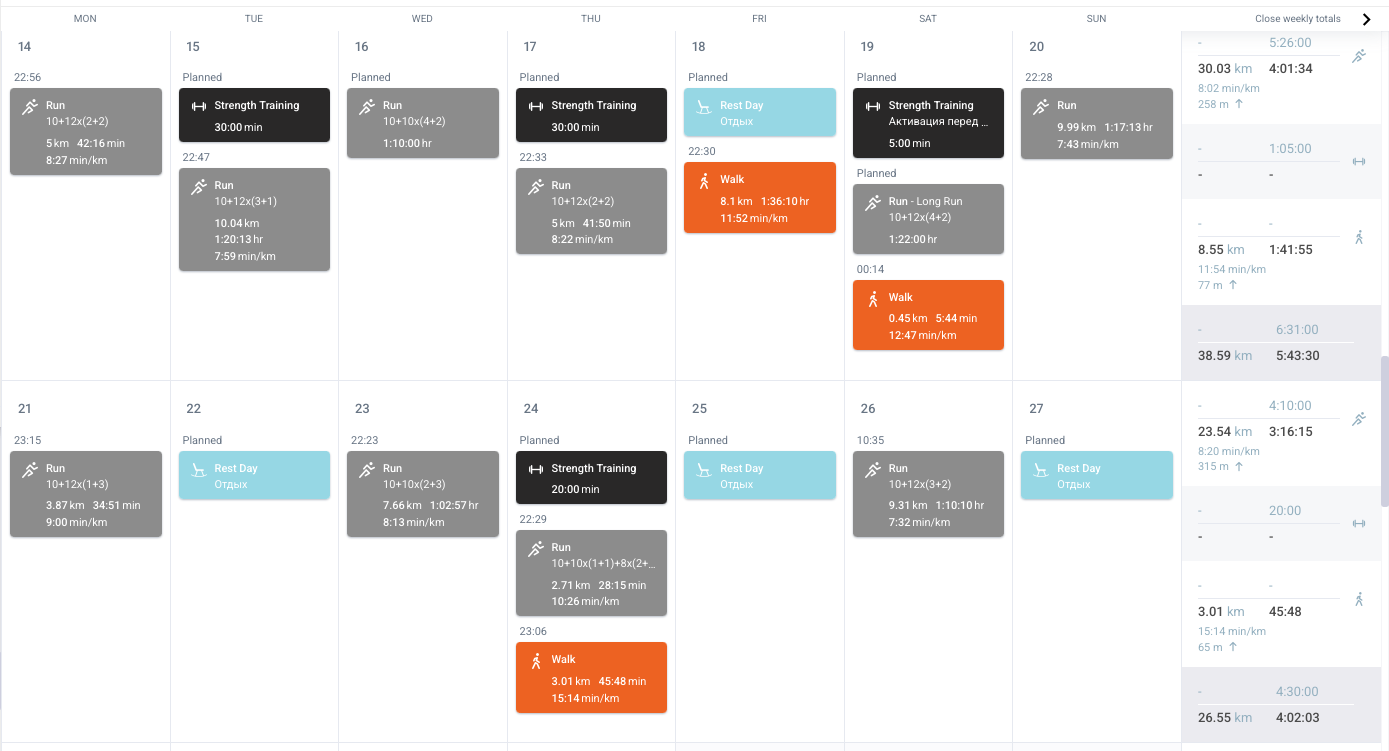The width and height of the screenshot is (1389, 751).
Task: Click the day number 27 on Sunday
Action: [x=1036, y=408]
